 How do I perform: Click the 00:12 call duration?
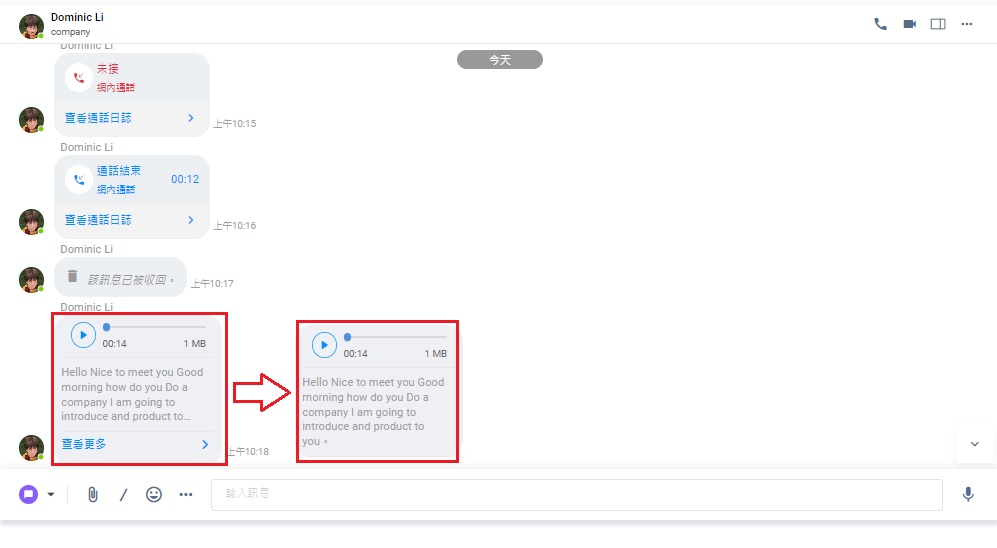click(x=185, y=179)
